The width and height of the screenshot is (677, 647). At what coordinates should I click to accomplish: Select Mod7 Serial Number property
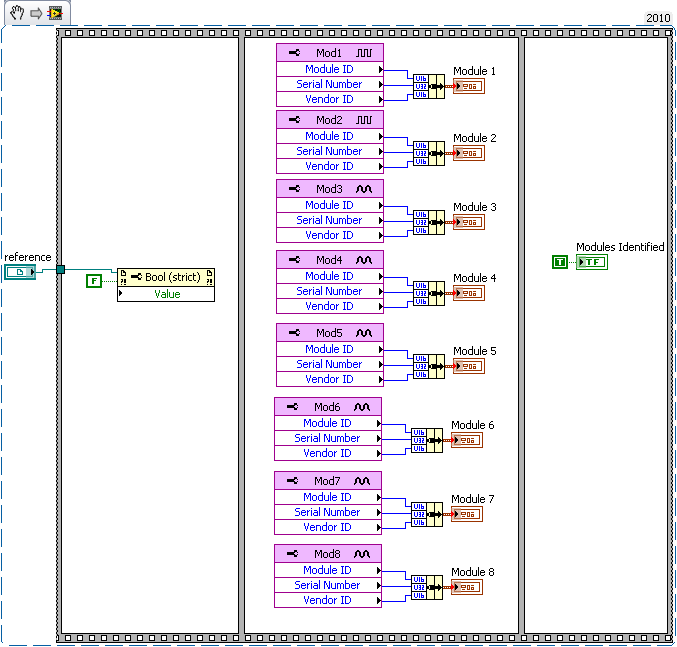tap(328, 512)
